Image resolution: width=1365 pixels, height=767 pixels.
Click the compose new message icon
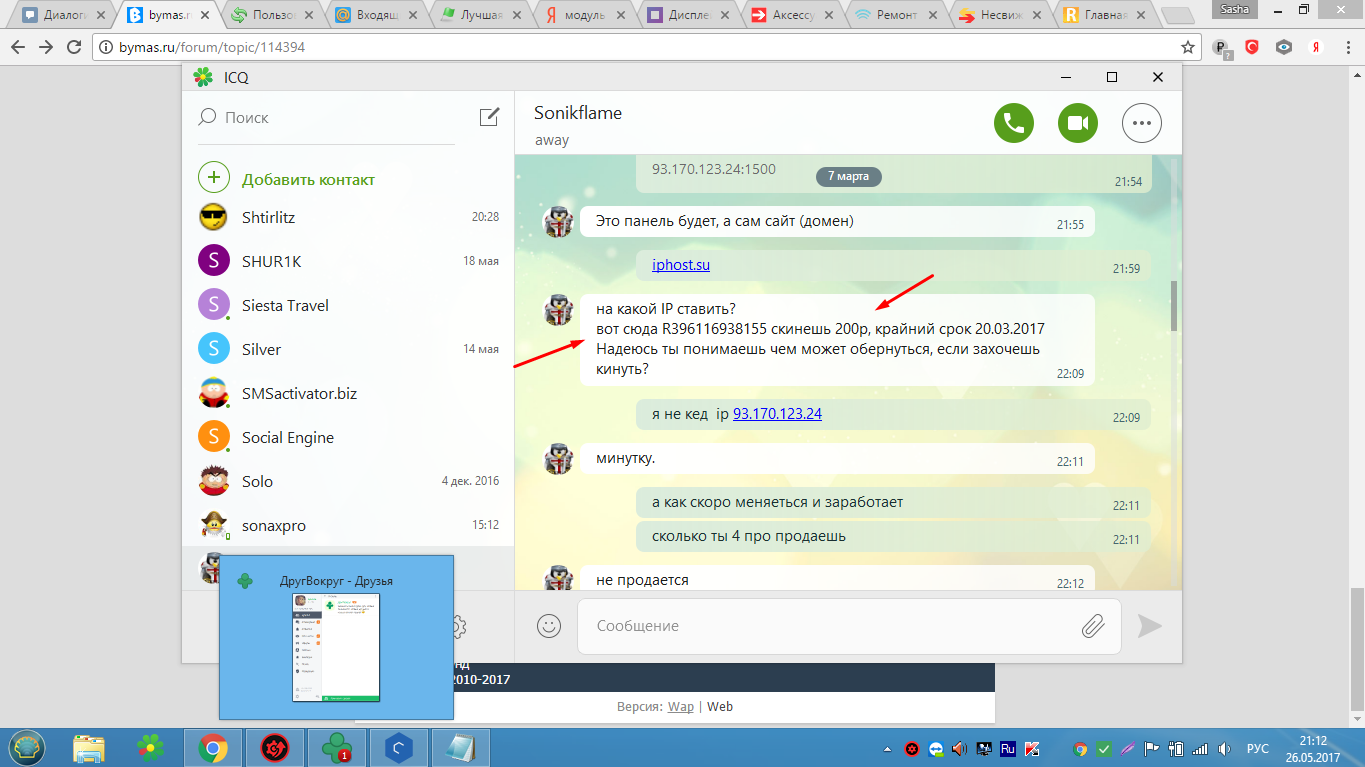pyautogui.click(x=489, y=117)
